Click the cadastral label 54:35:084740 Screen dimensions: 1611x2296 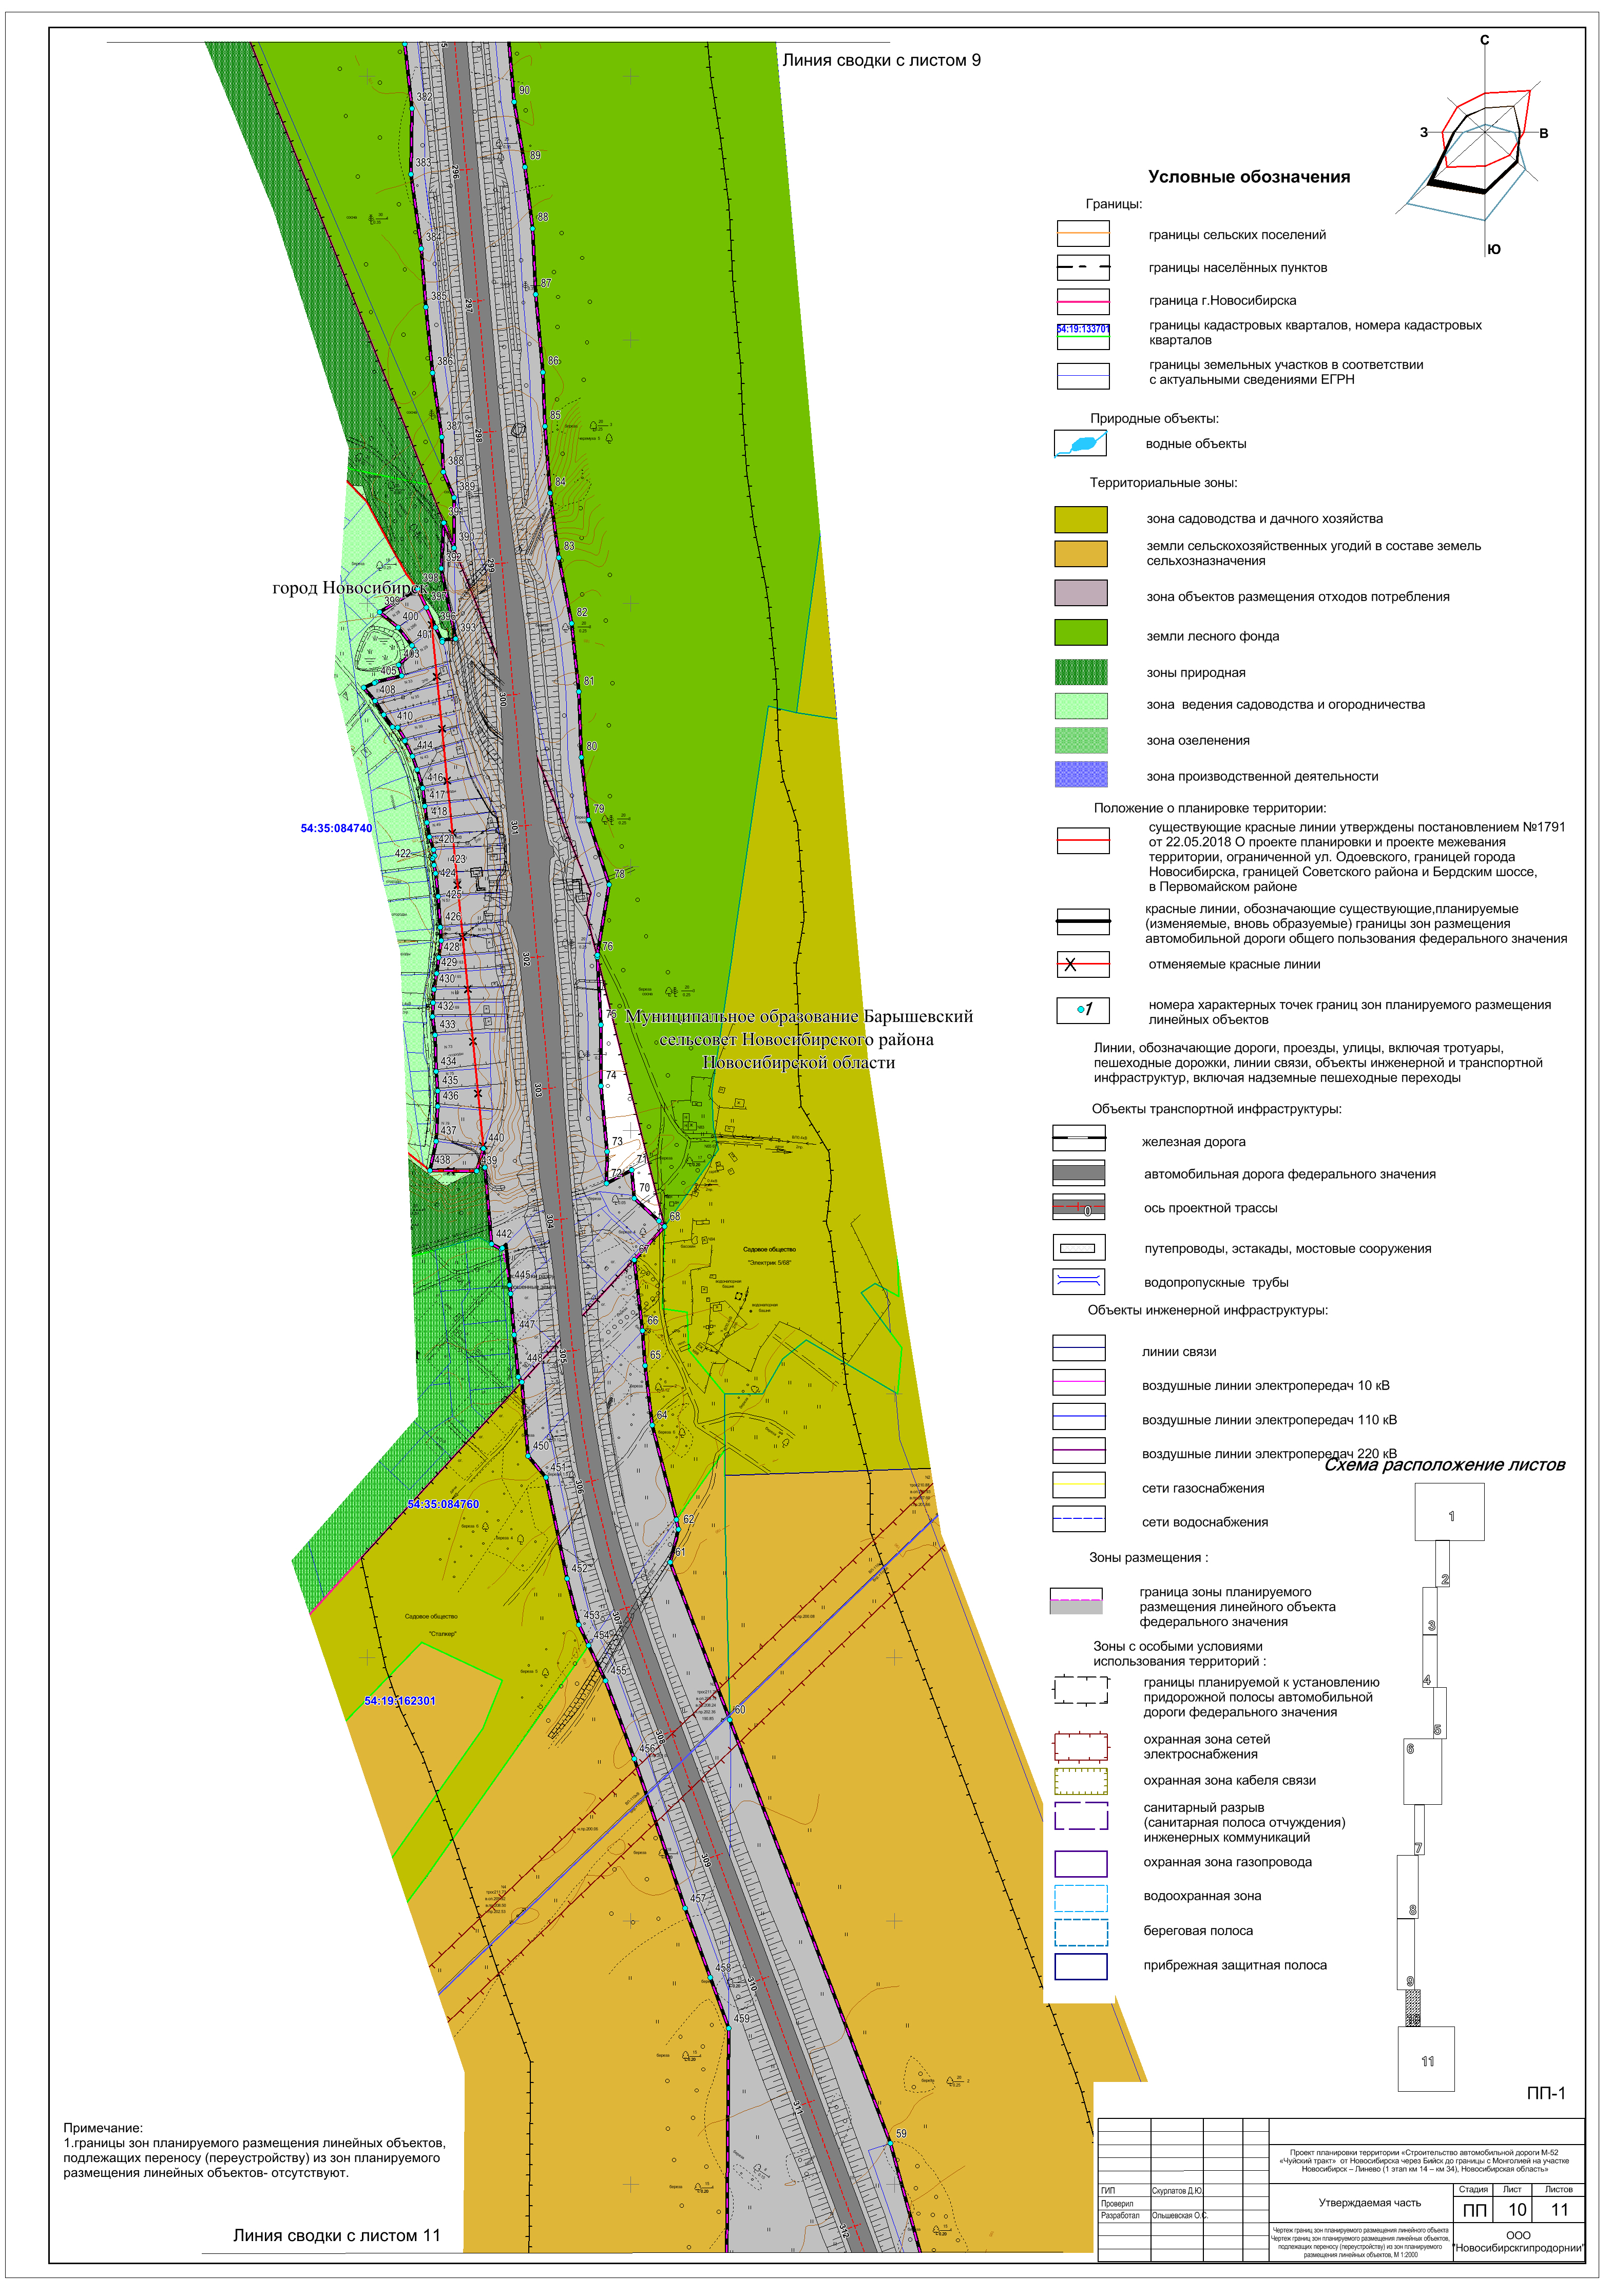[336, 829]
